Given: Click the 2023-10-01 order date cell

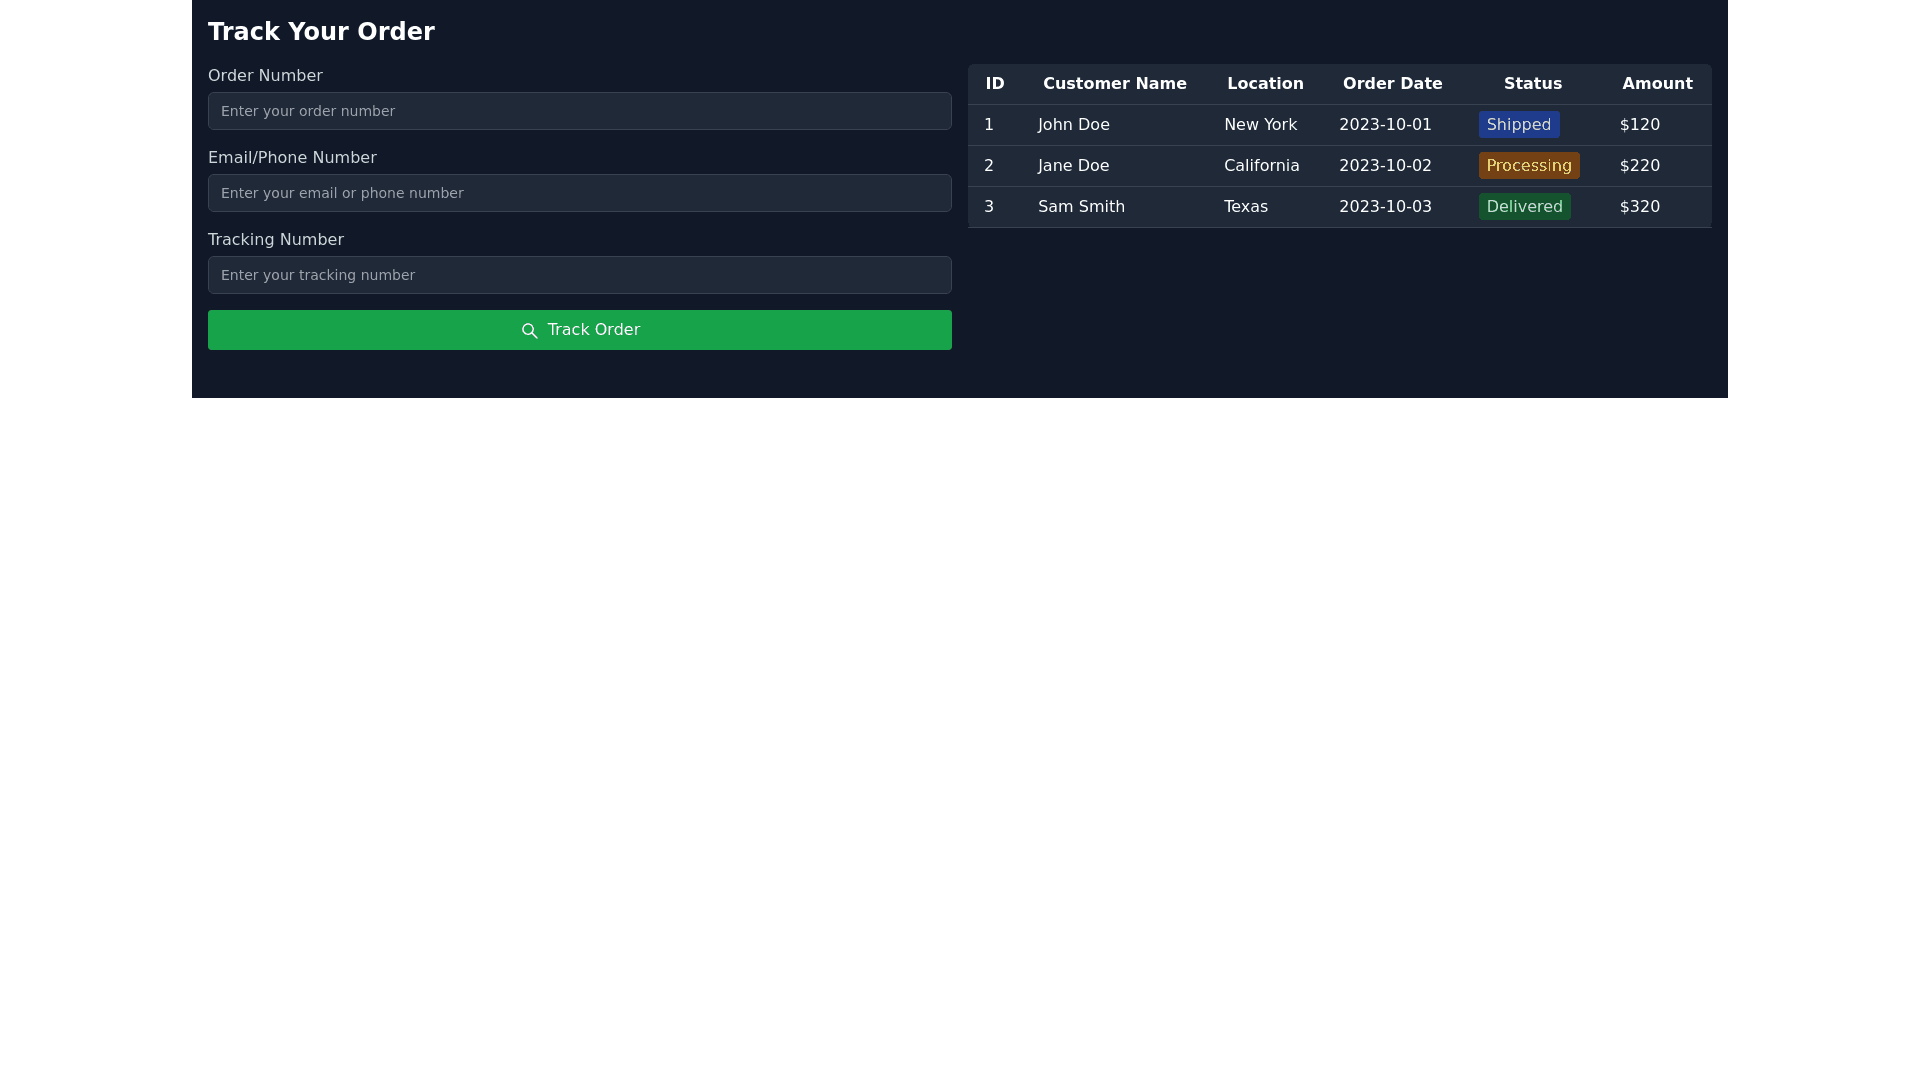Looking at the screenshot, I should [1385, 125].
